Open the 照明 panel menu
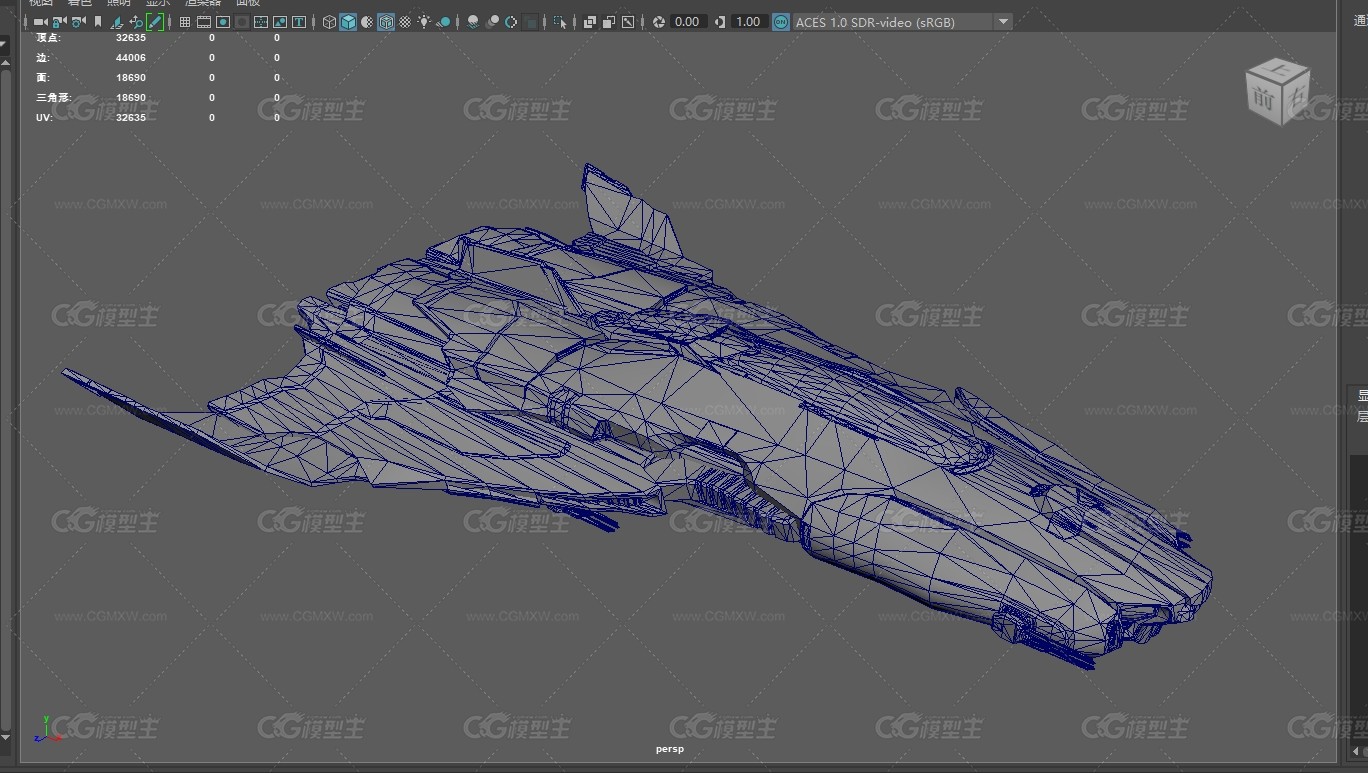This screenshot has width=1368, height=773. [x=119, y=3]
